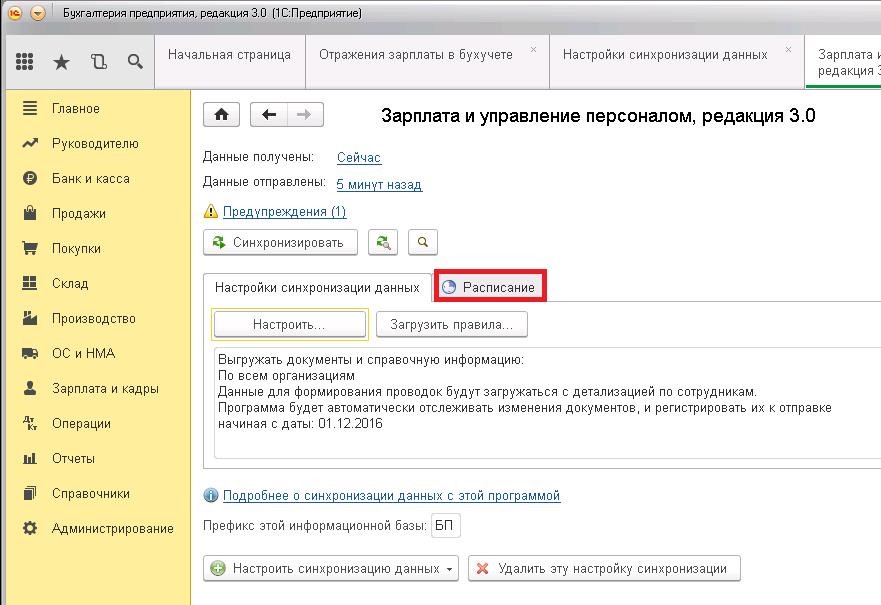Open the Руководителю section

(95, 144)
